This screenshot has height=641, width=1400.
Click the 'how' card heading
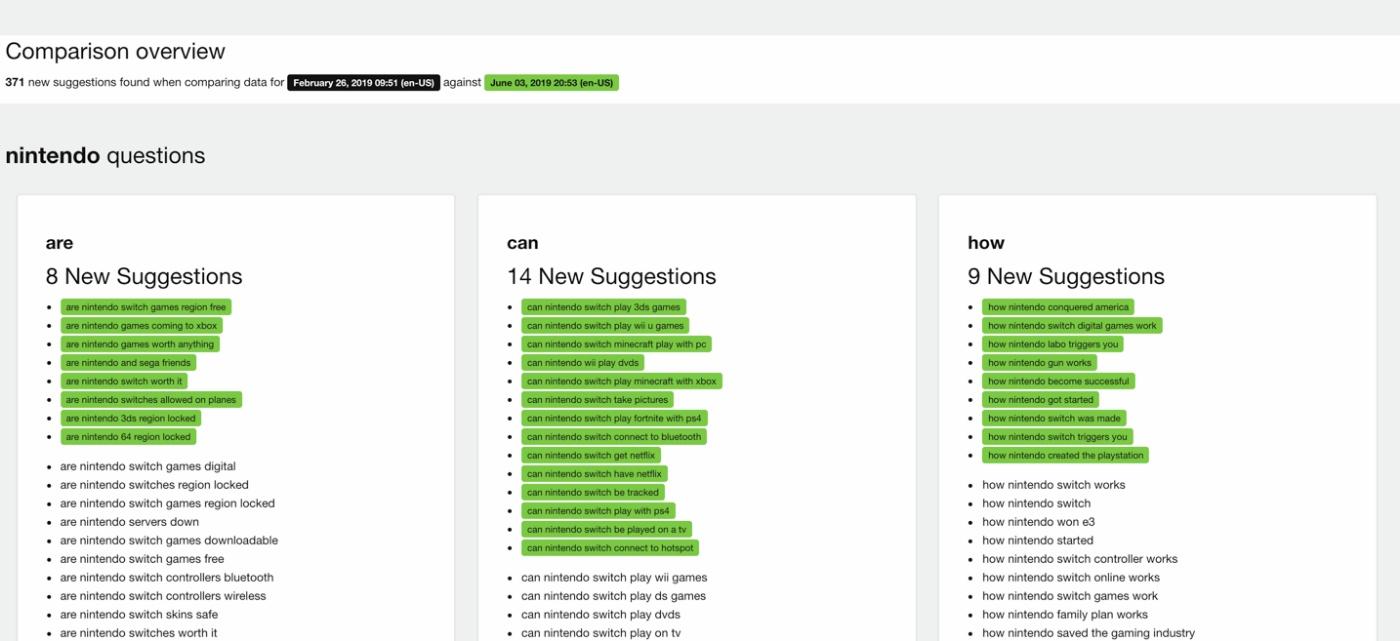(986, 243)
